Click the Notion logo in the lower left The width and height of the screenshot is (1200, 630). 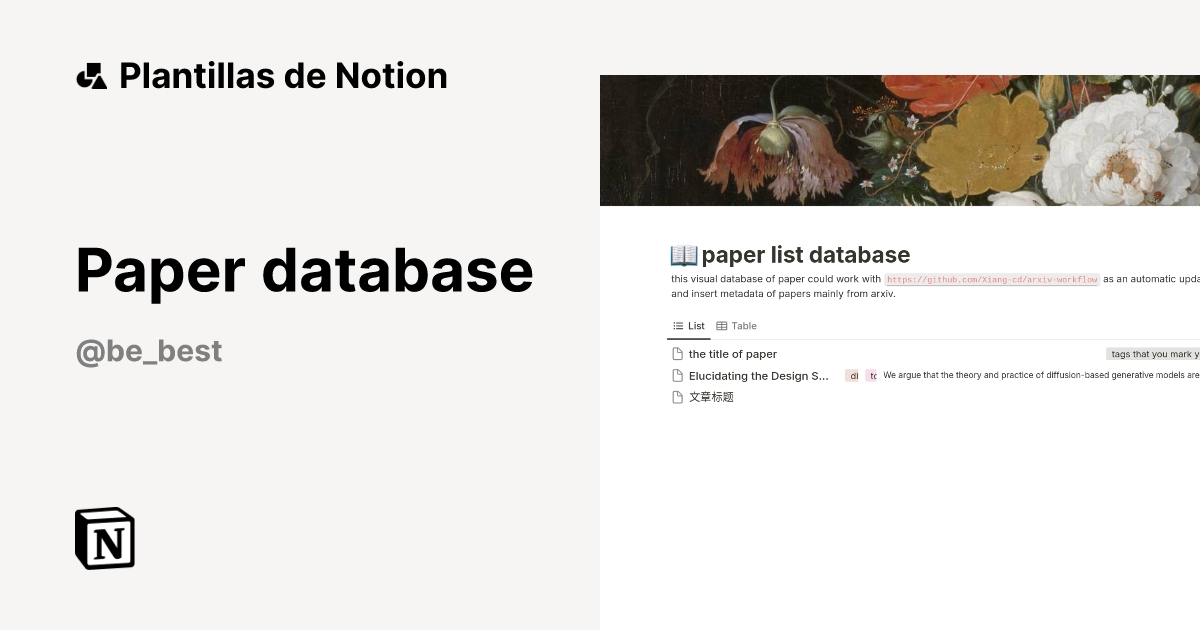[104, 538]
